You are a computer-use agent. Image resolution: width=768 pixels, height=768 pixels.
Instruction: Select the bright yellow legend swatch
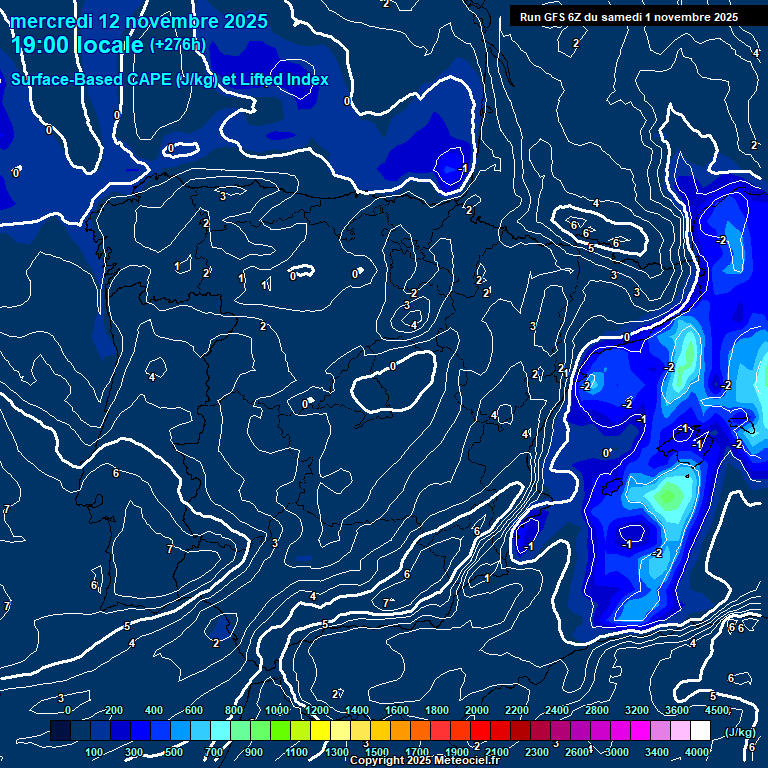click(x=321, y=730)
